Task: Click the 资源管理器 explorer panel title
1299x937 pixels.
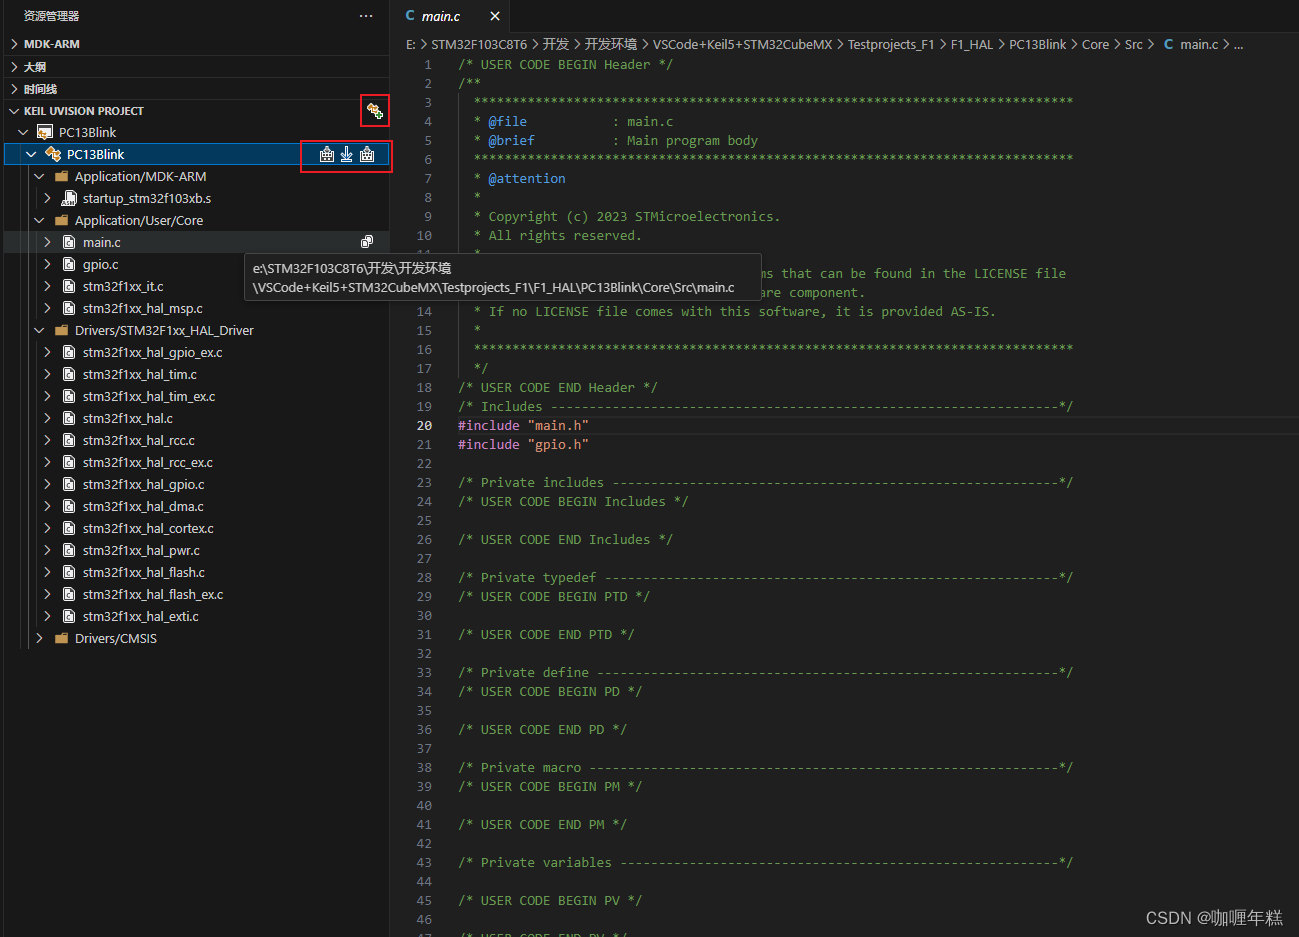Action: click(51, 16)
